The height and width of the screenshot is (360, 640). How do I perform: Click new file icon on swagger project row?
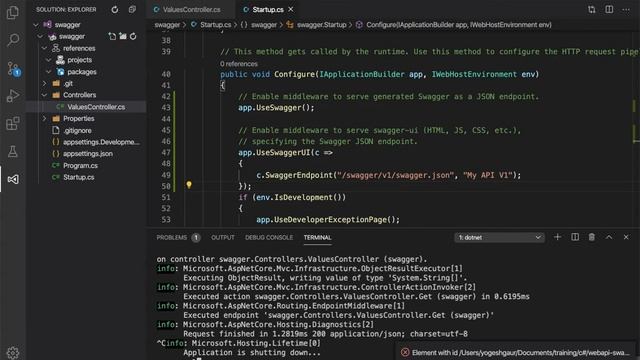(x=112, y=36)
